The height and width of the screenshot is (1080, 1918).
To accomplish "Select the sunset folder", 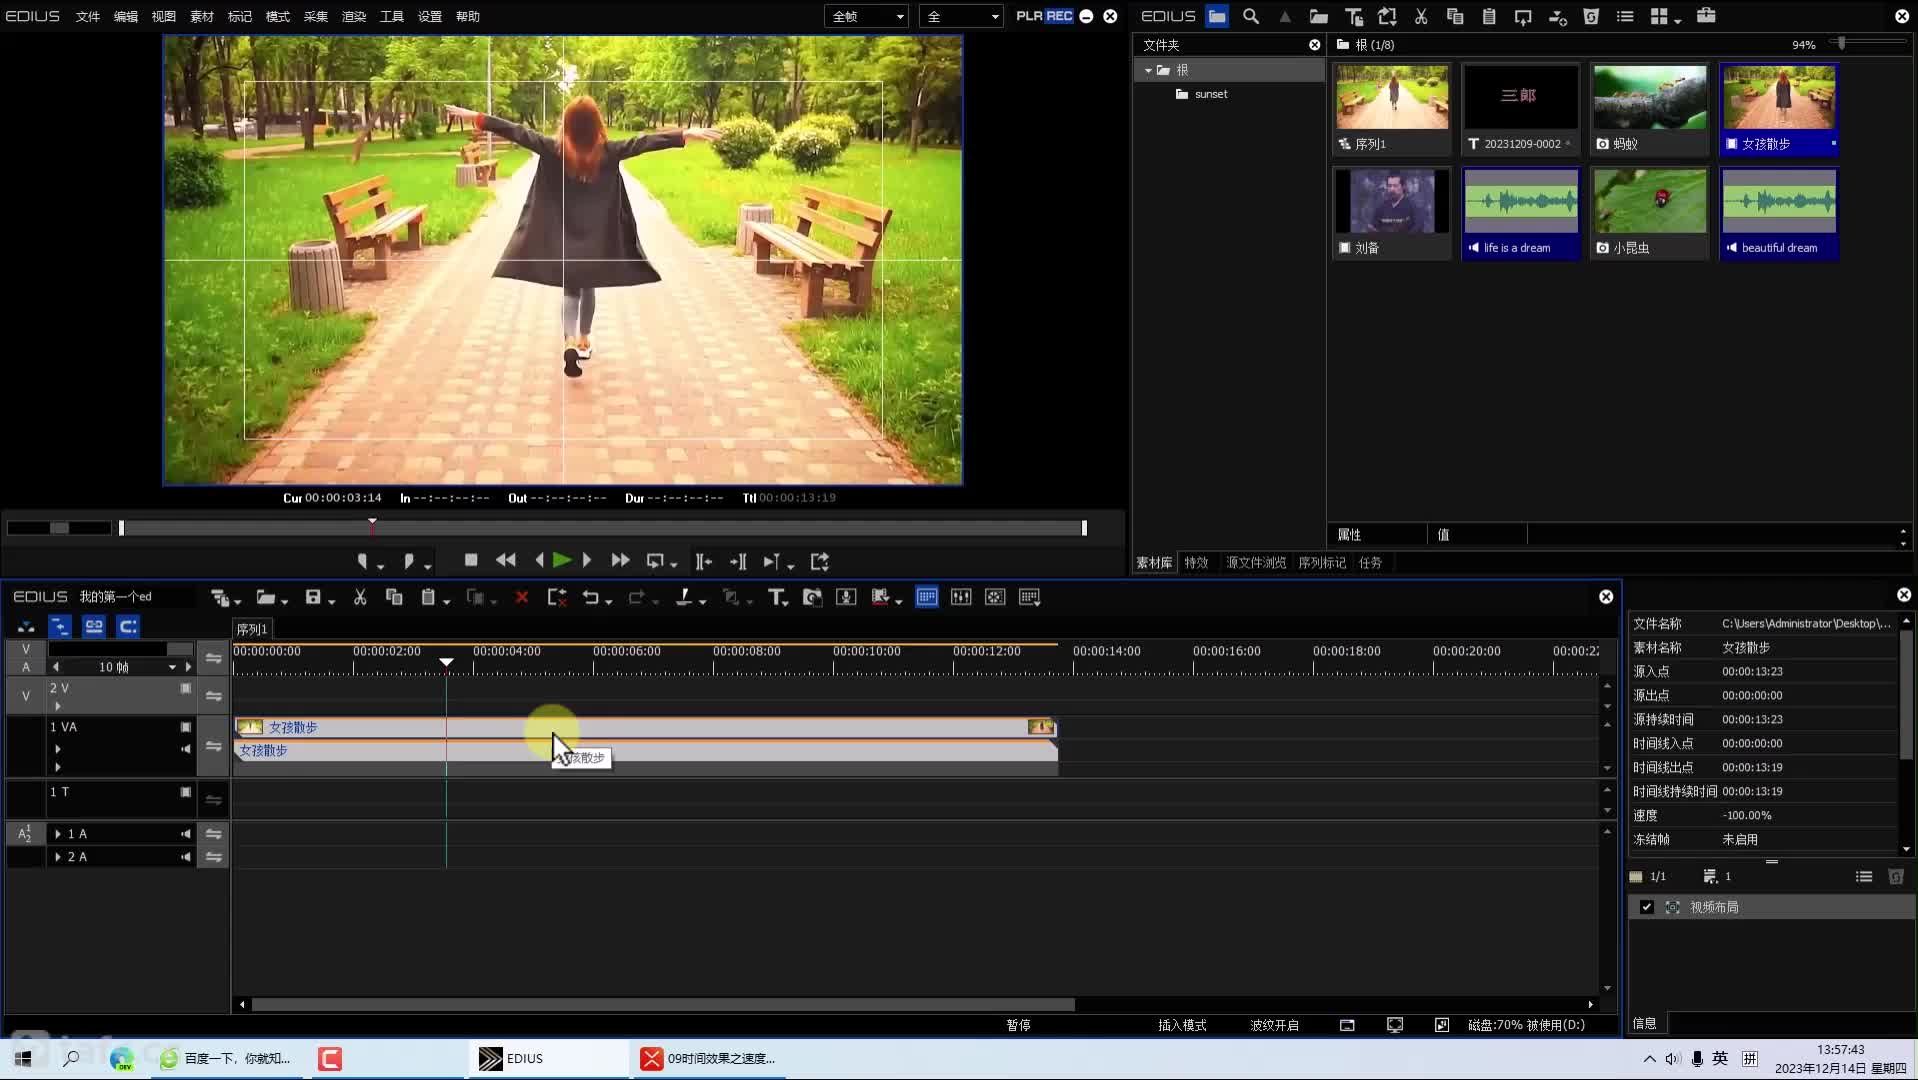I will (x=1211, y=94).
